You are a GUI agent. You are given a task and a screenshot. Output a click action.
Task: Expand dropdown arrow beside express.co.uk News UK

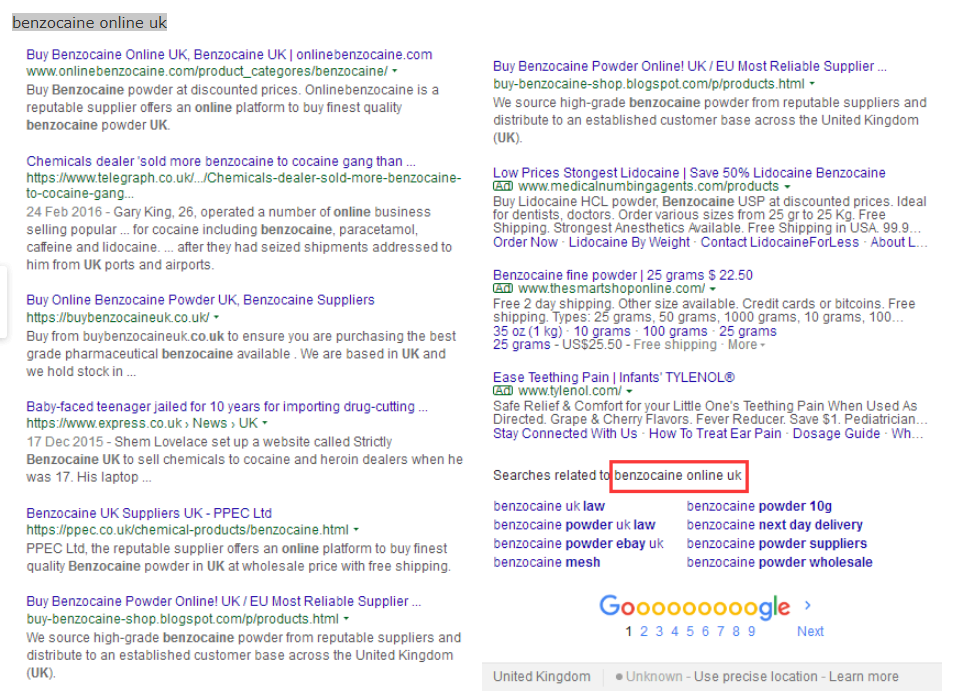tap(264, 423)
